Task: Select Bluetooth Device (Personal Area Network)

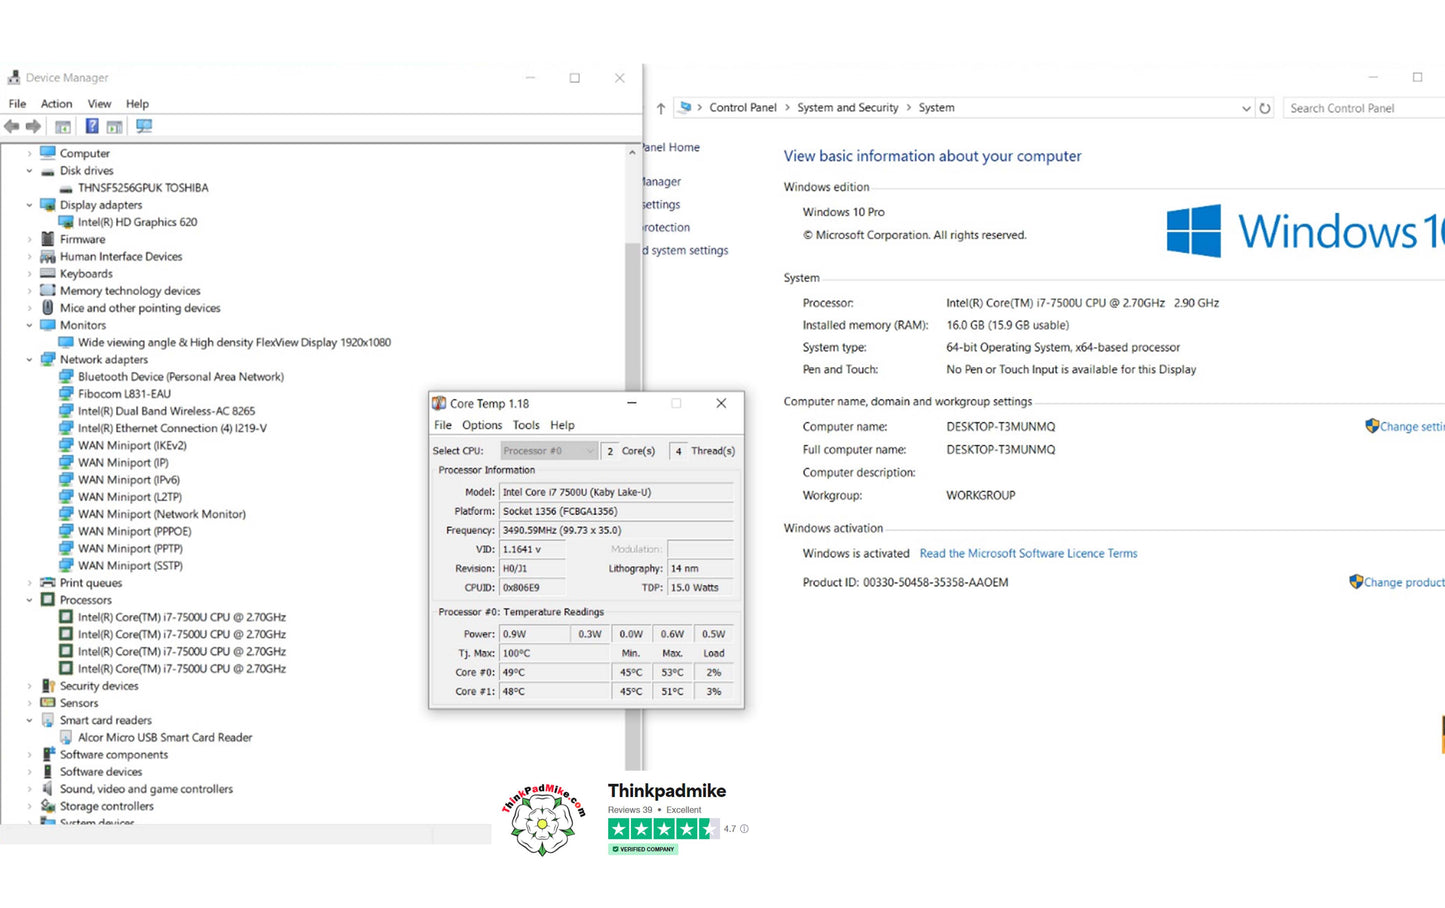Action: 181,377
